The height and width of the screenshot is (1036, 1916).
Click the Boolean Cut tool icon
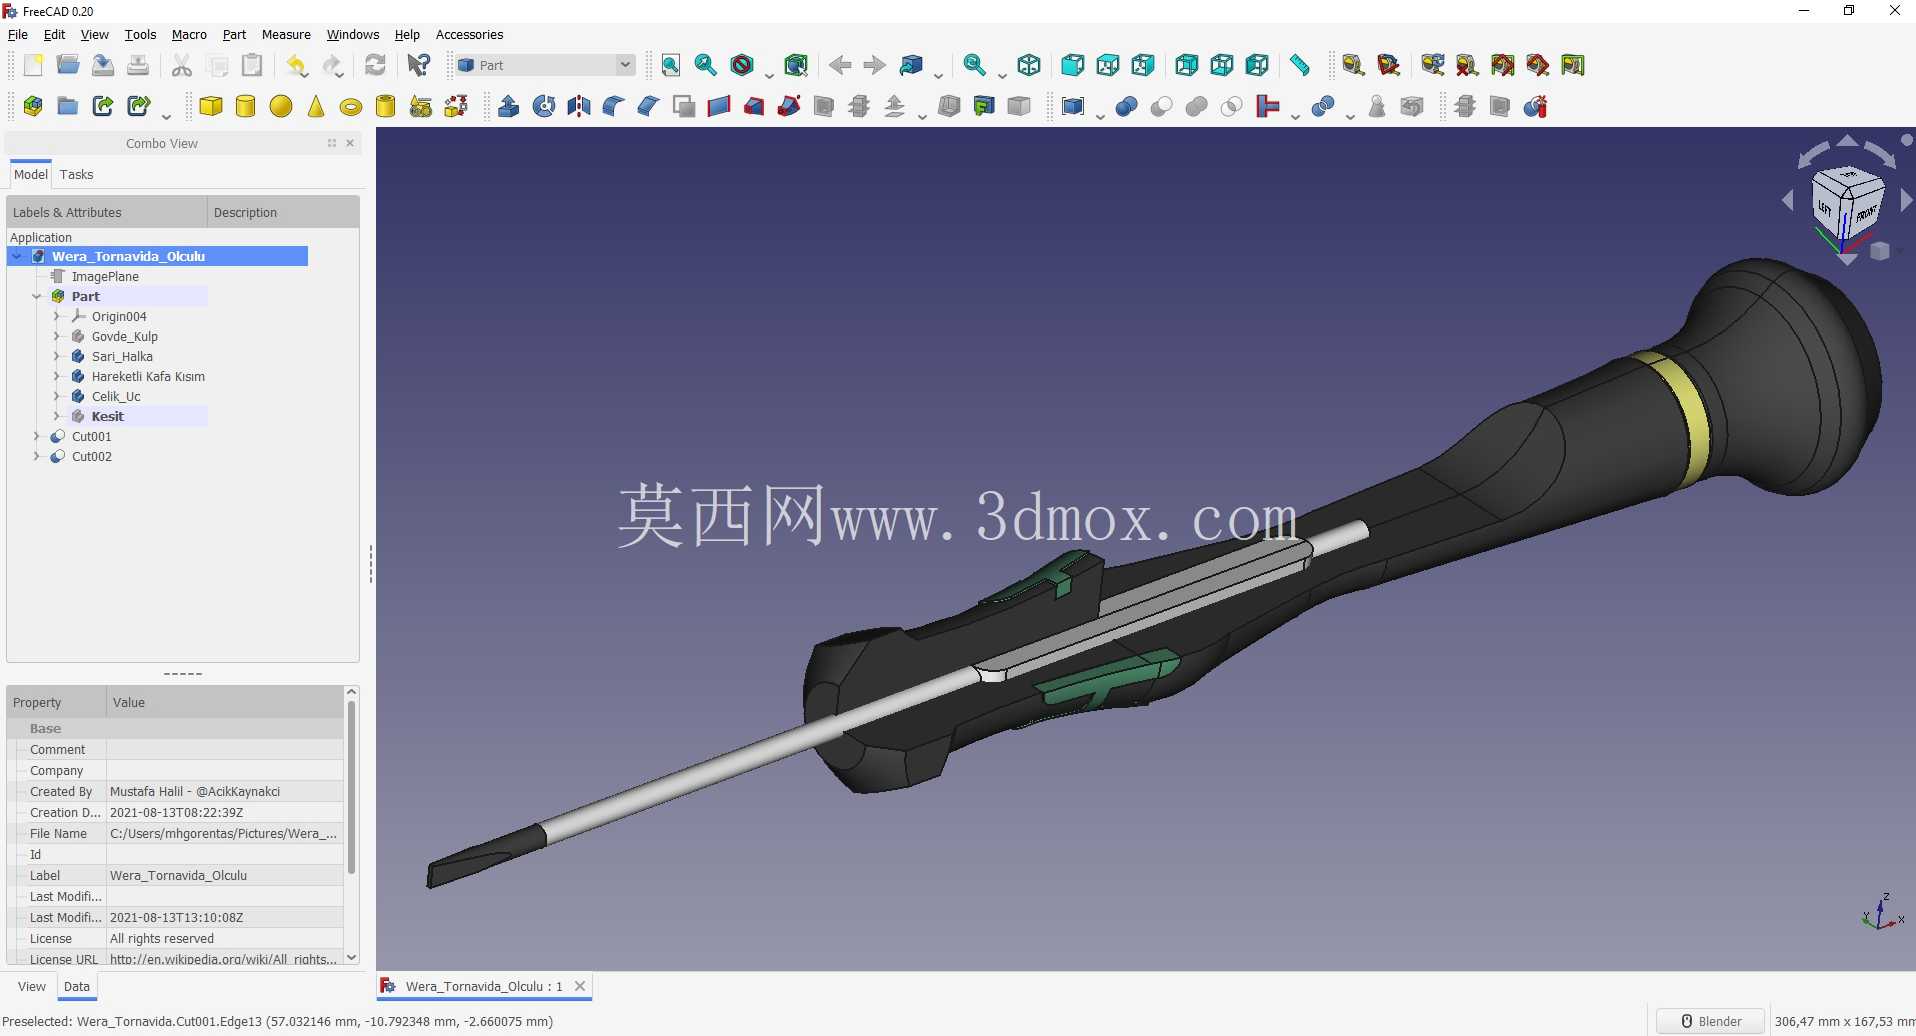[1162, 107]
